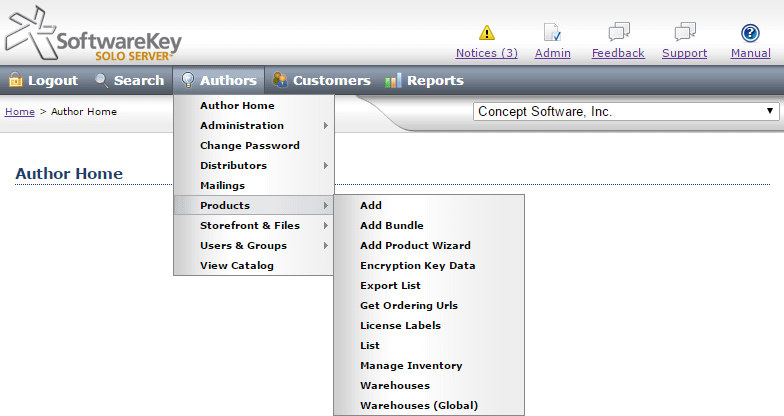Click the Search magnifier icon
Image resolution: width=784 pixels, height=416 pixels.
click(x=101, y=81)
